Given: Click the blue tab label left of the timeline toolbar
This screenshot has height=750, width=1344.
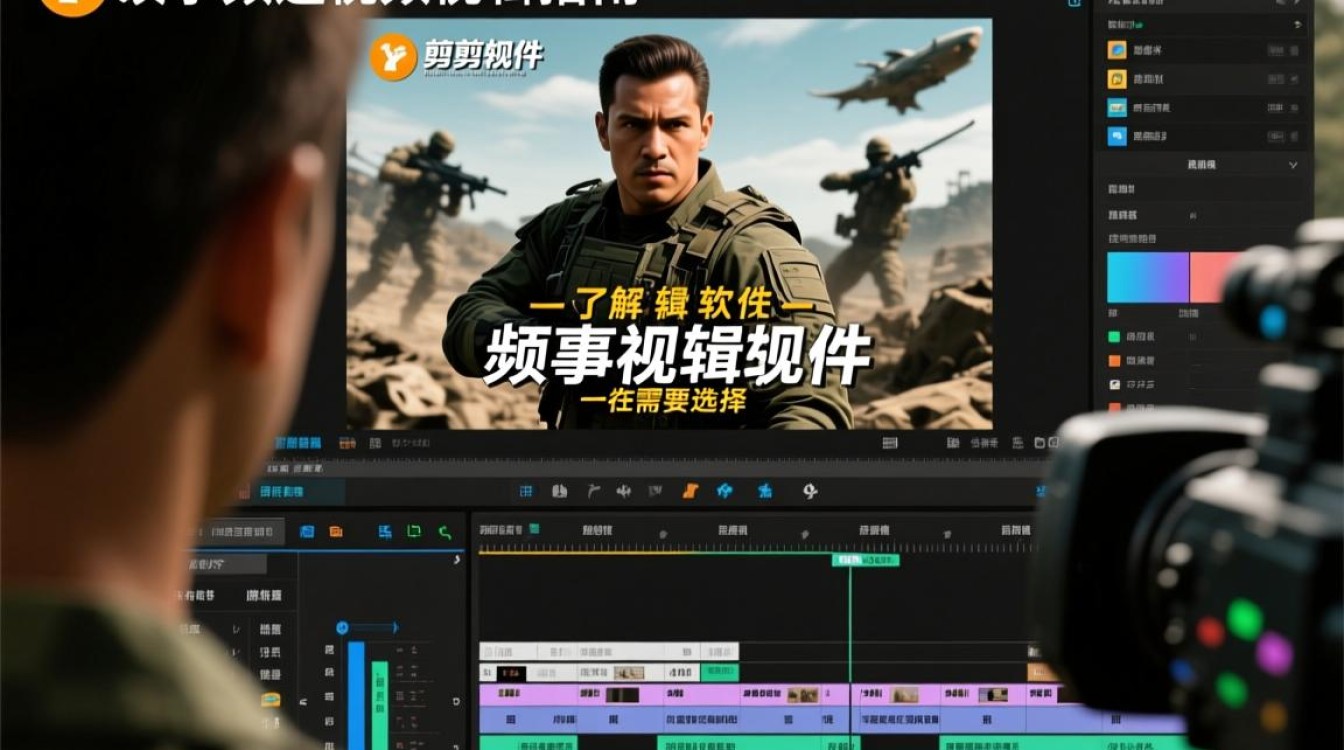Looking at the screenshot, I should click(x=282, y=491).
